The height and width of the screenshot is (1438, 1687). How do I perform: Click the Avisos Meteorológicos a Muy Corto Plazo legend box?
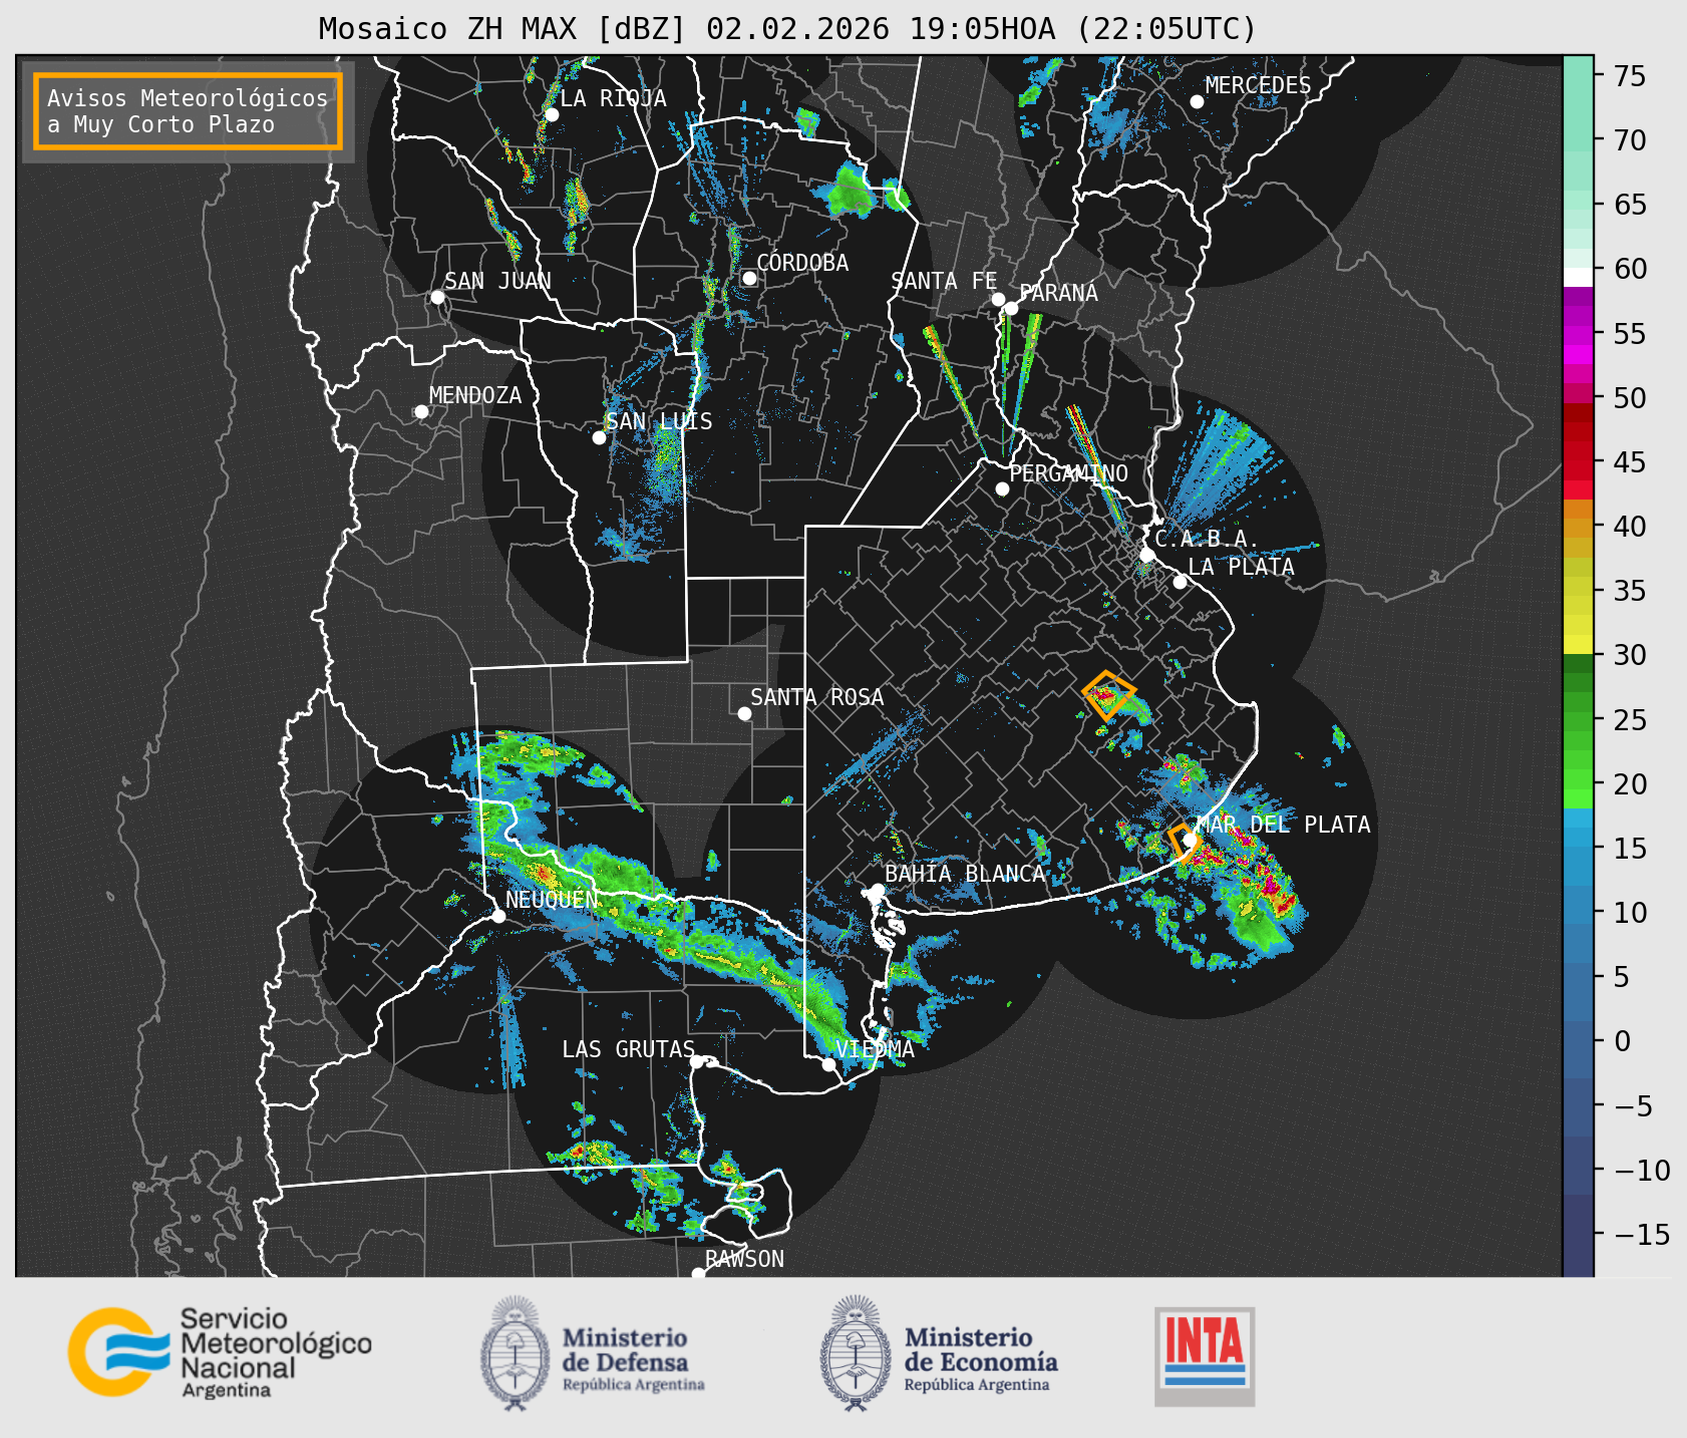pyautogui.click(x=188, y=111)
